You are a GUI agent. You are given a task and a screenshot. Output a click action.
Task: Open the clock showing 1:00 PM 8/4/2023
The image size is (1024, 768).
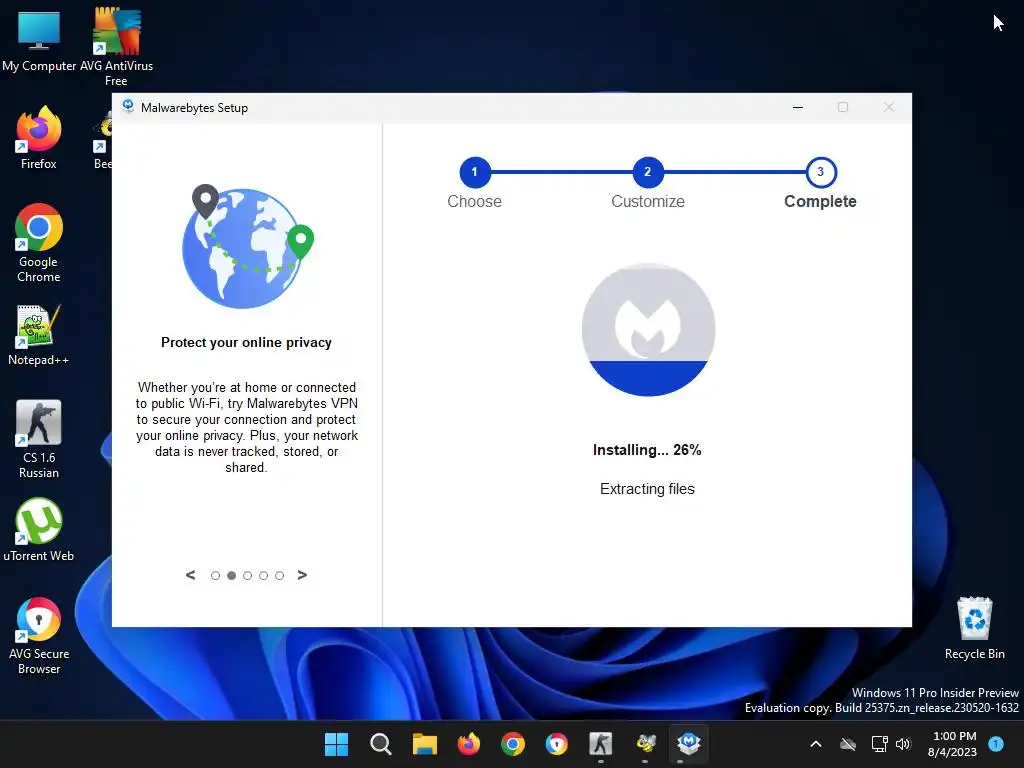pos(953,744)
